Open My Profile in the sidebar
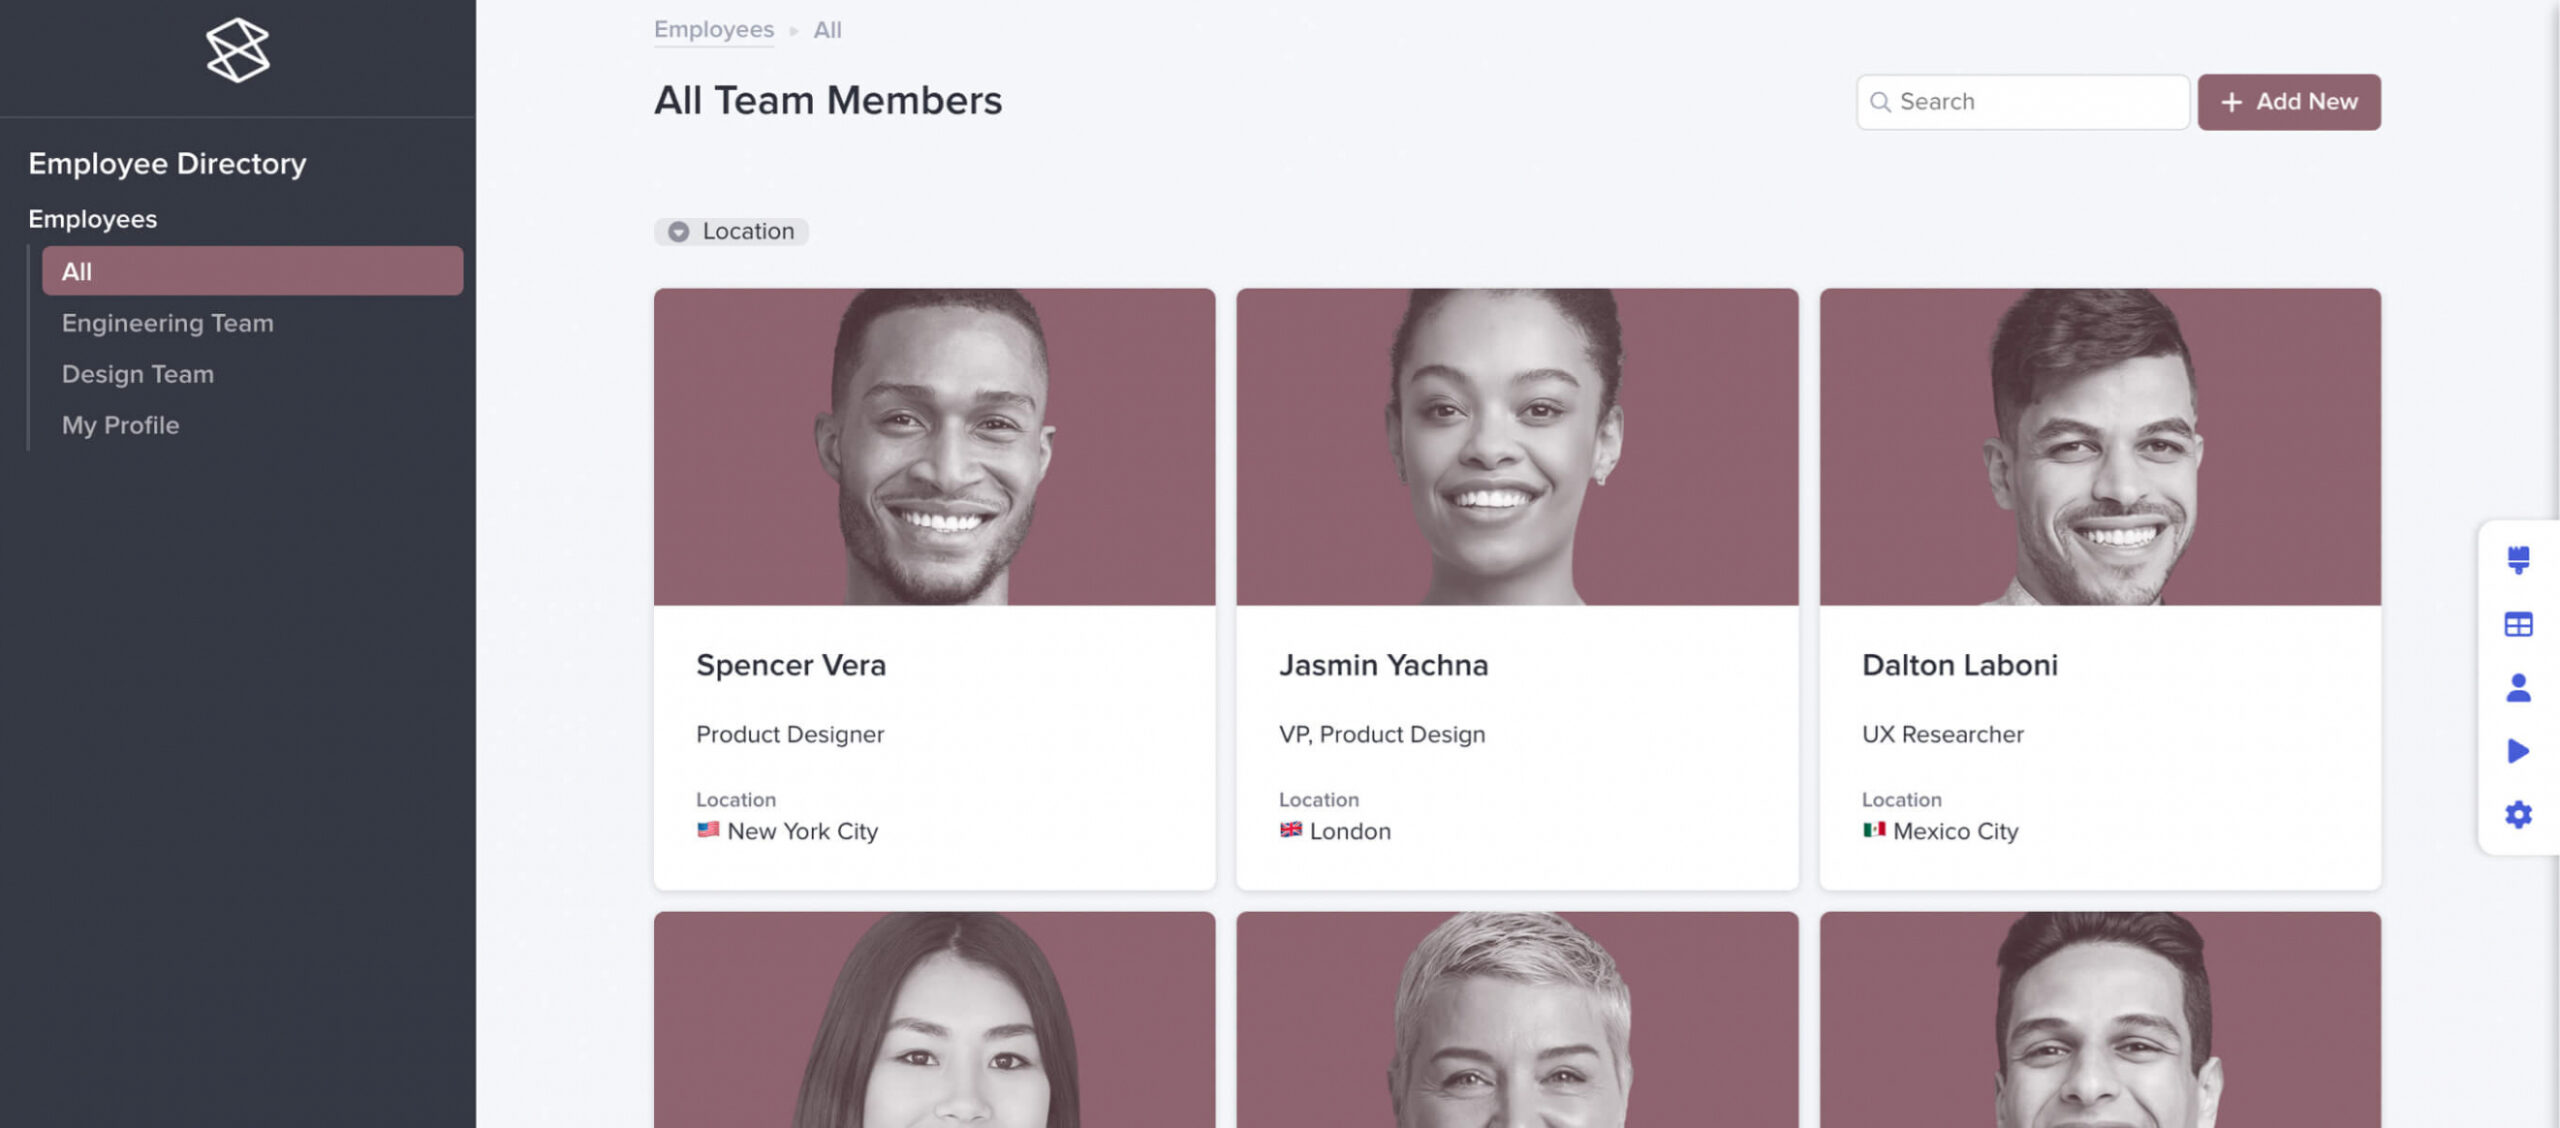This screenshot has width=2560, height=1128. point(120,425)
